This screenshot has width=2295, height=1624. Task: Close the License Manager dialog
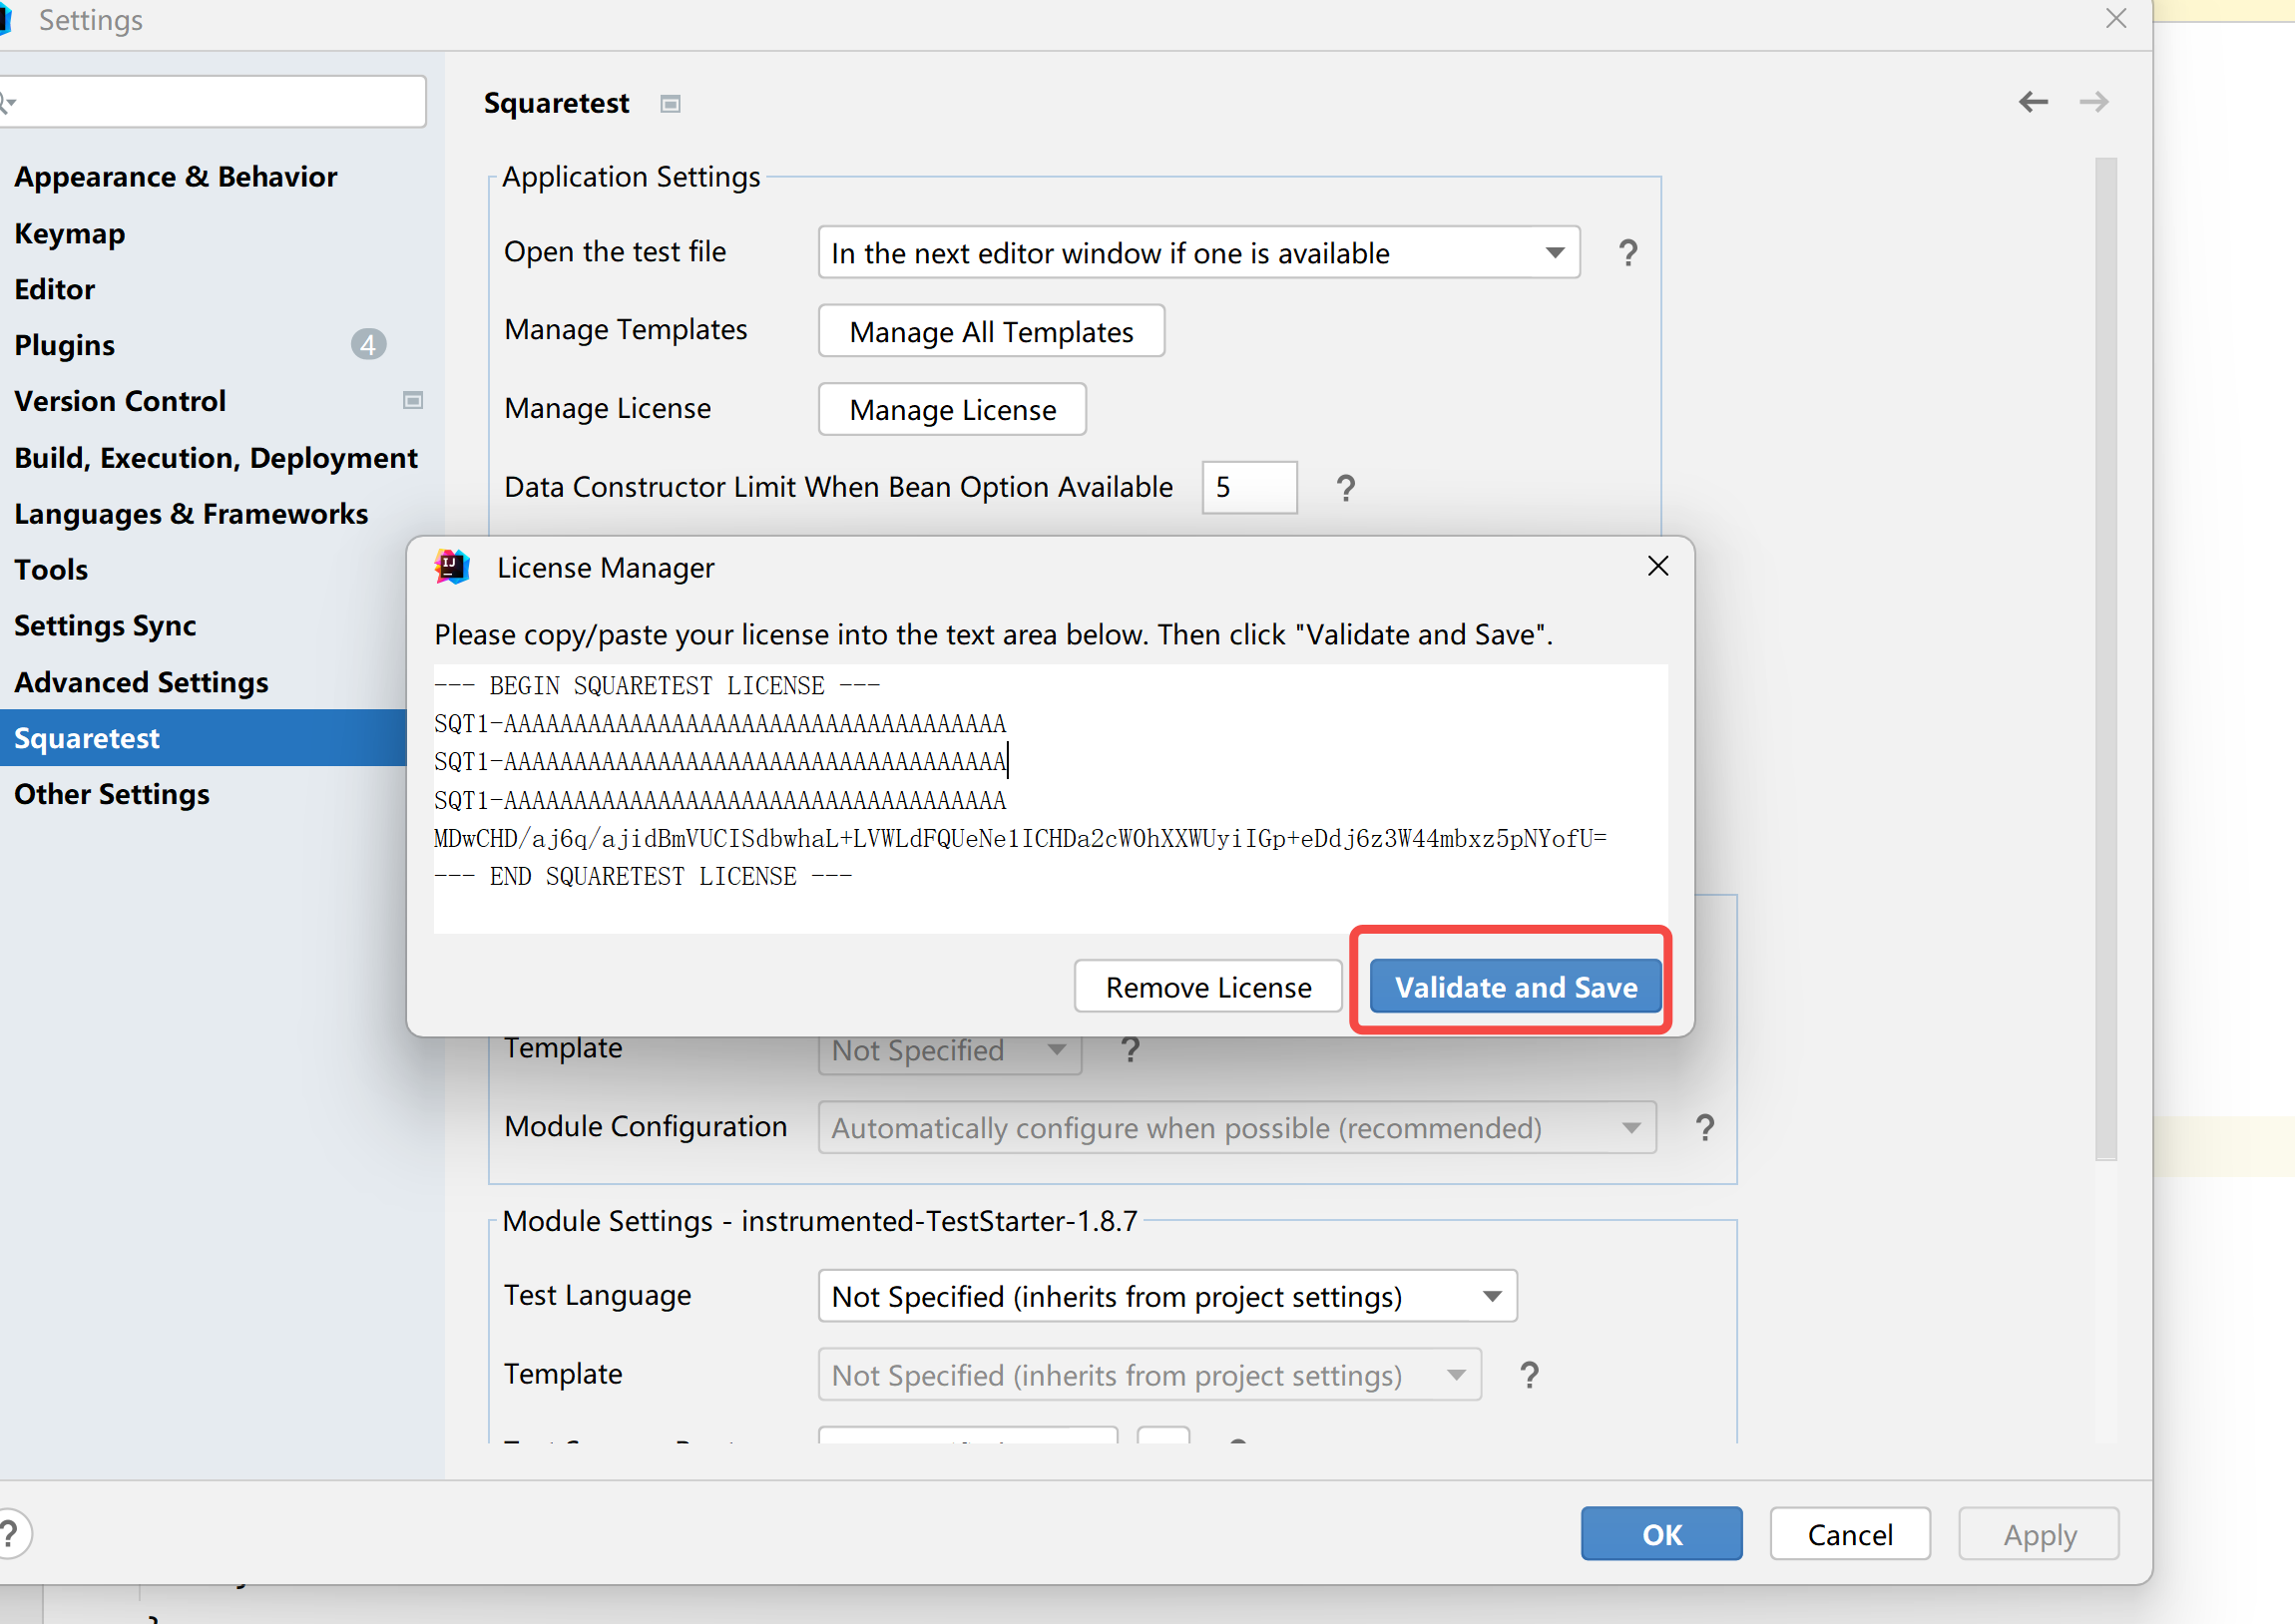coord(1657,566)
